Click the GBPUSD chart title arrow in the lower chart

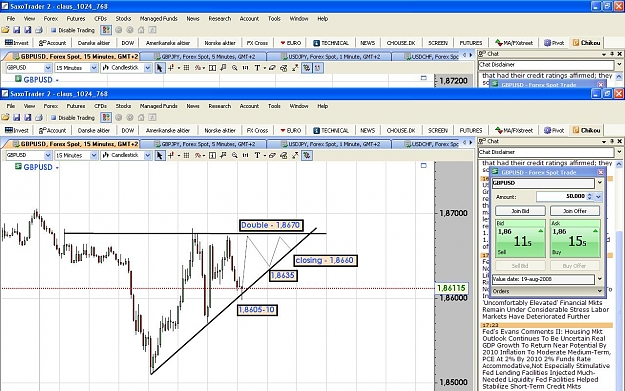coord(57,168)
